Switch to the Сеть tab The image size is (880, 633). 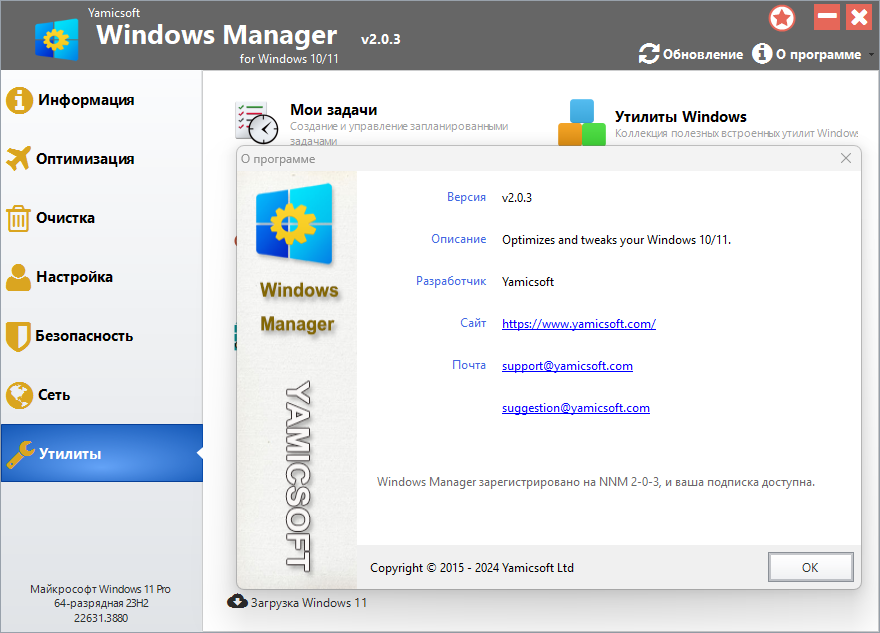102,395
